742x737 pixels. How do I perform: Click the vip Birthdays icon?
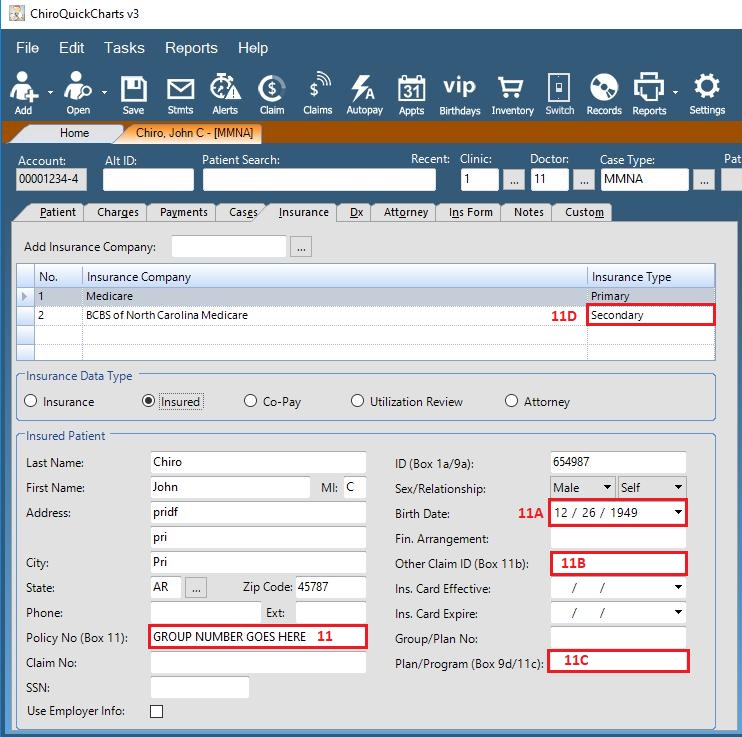pos(460,94)
